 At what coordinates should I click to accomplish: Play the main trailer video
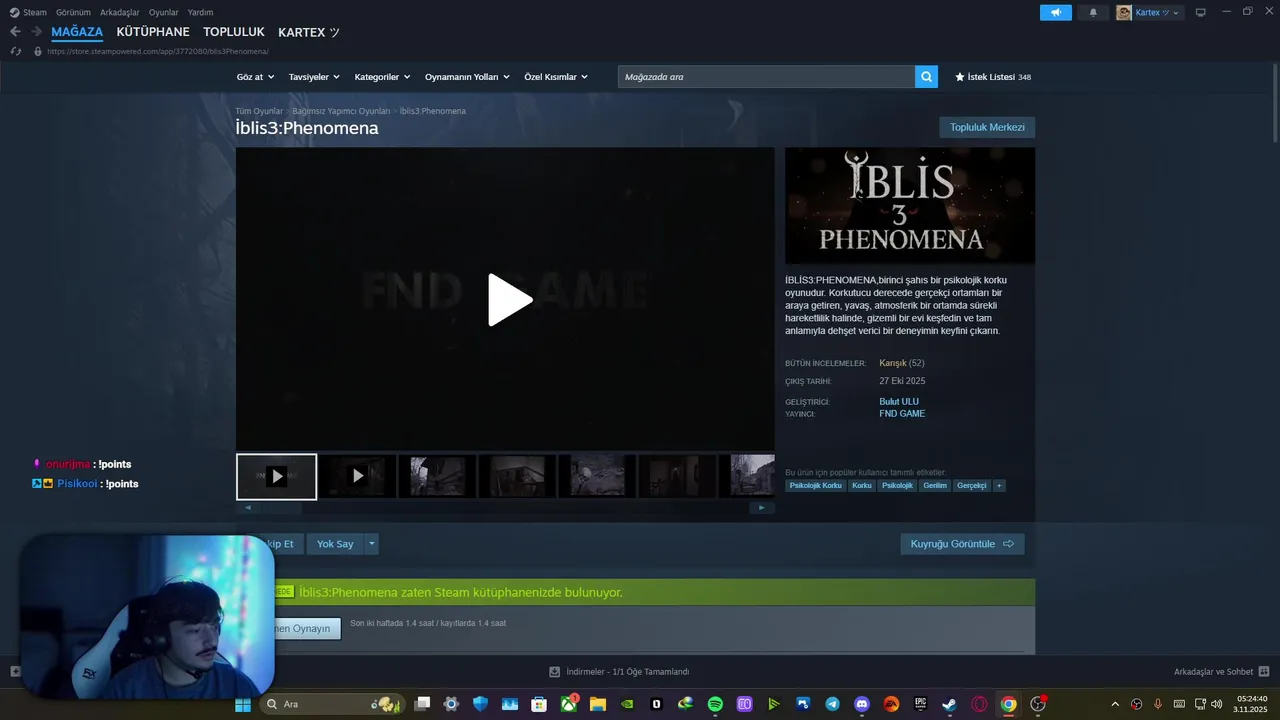tap(509, 299)
